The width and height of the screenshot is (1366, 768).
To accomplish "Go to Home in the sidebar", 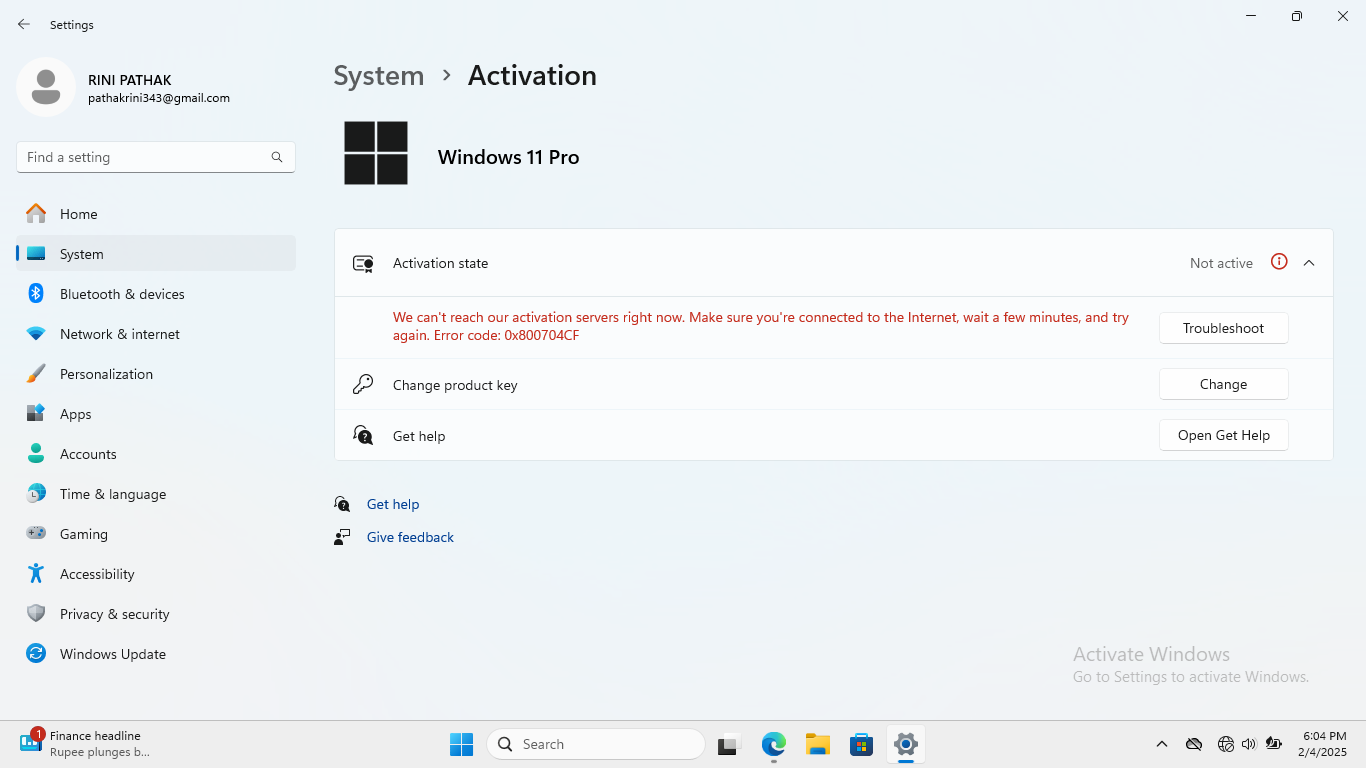I will pyautogui.click(x=78, y=214).
